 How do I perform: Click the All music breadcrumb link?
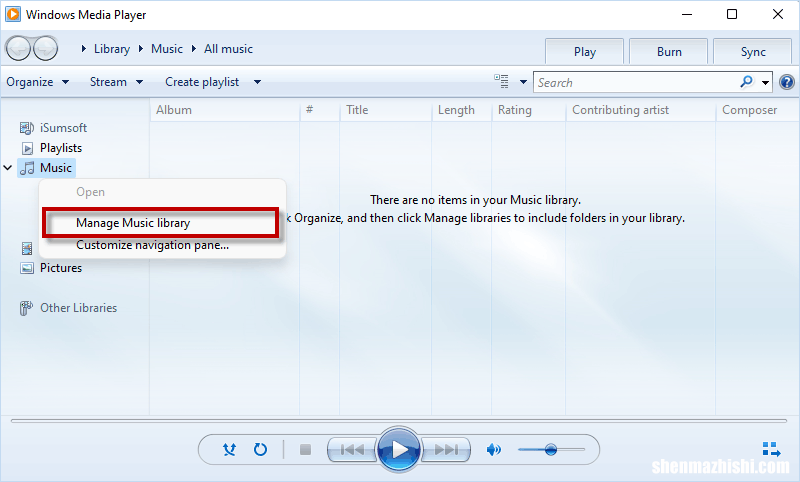coord(228,49)
